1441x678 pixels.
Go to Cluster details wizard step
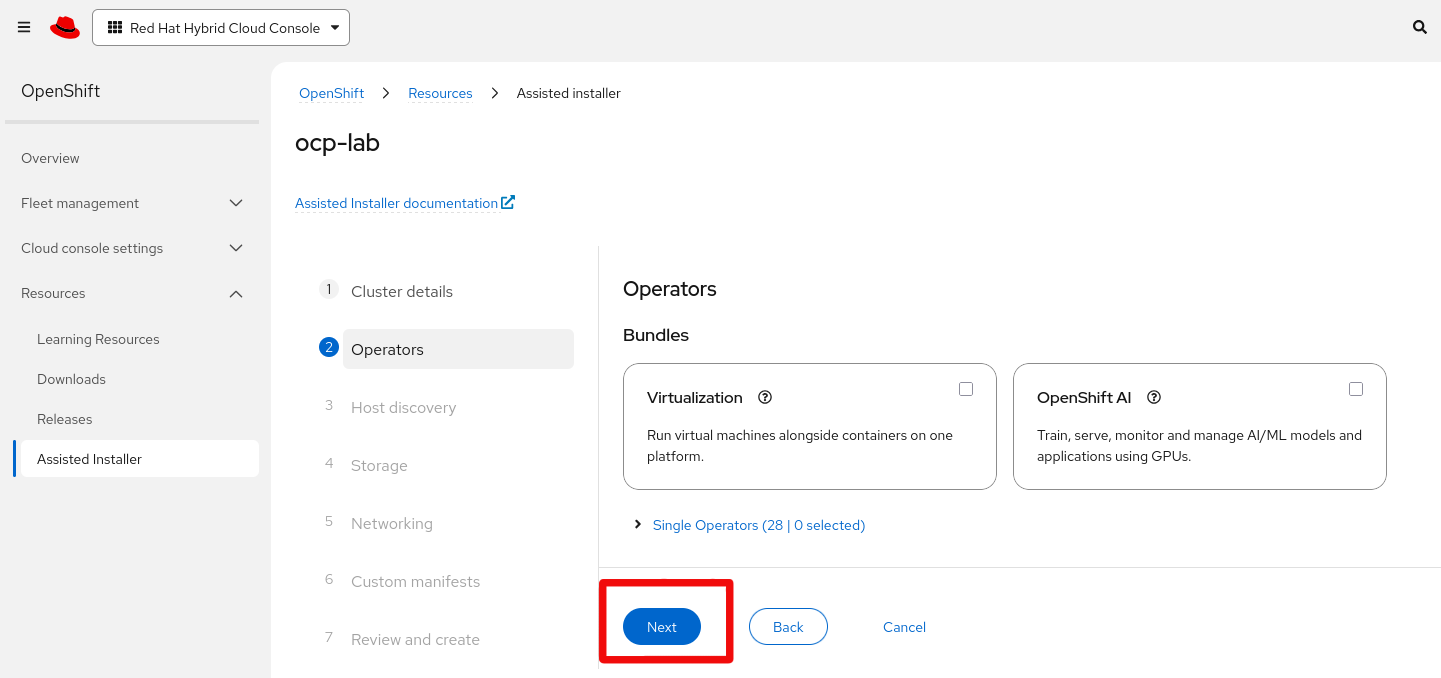pyautogui.click(x=402, y=291)
